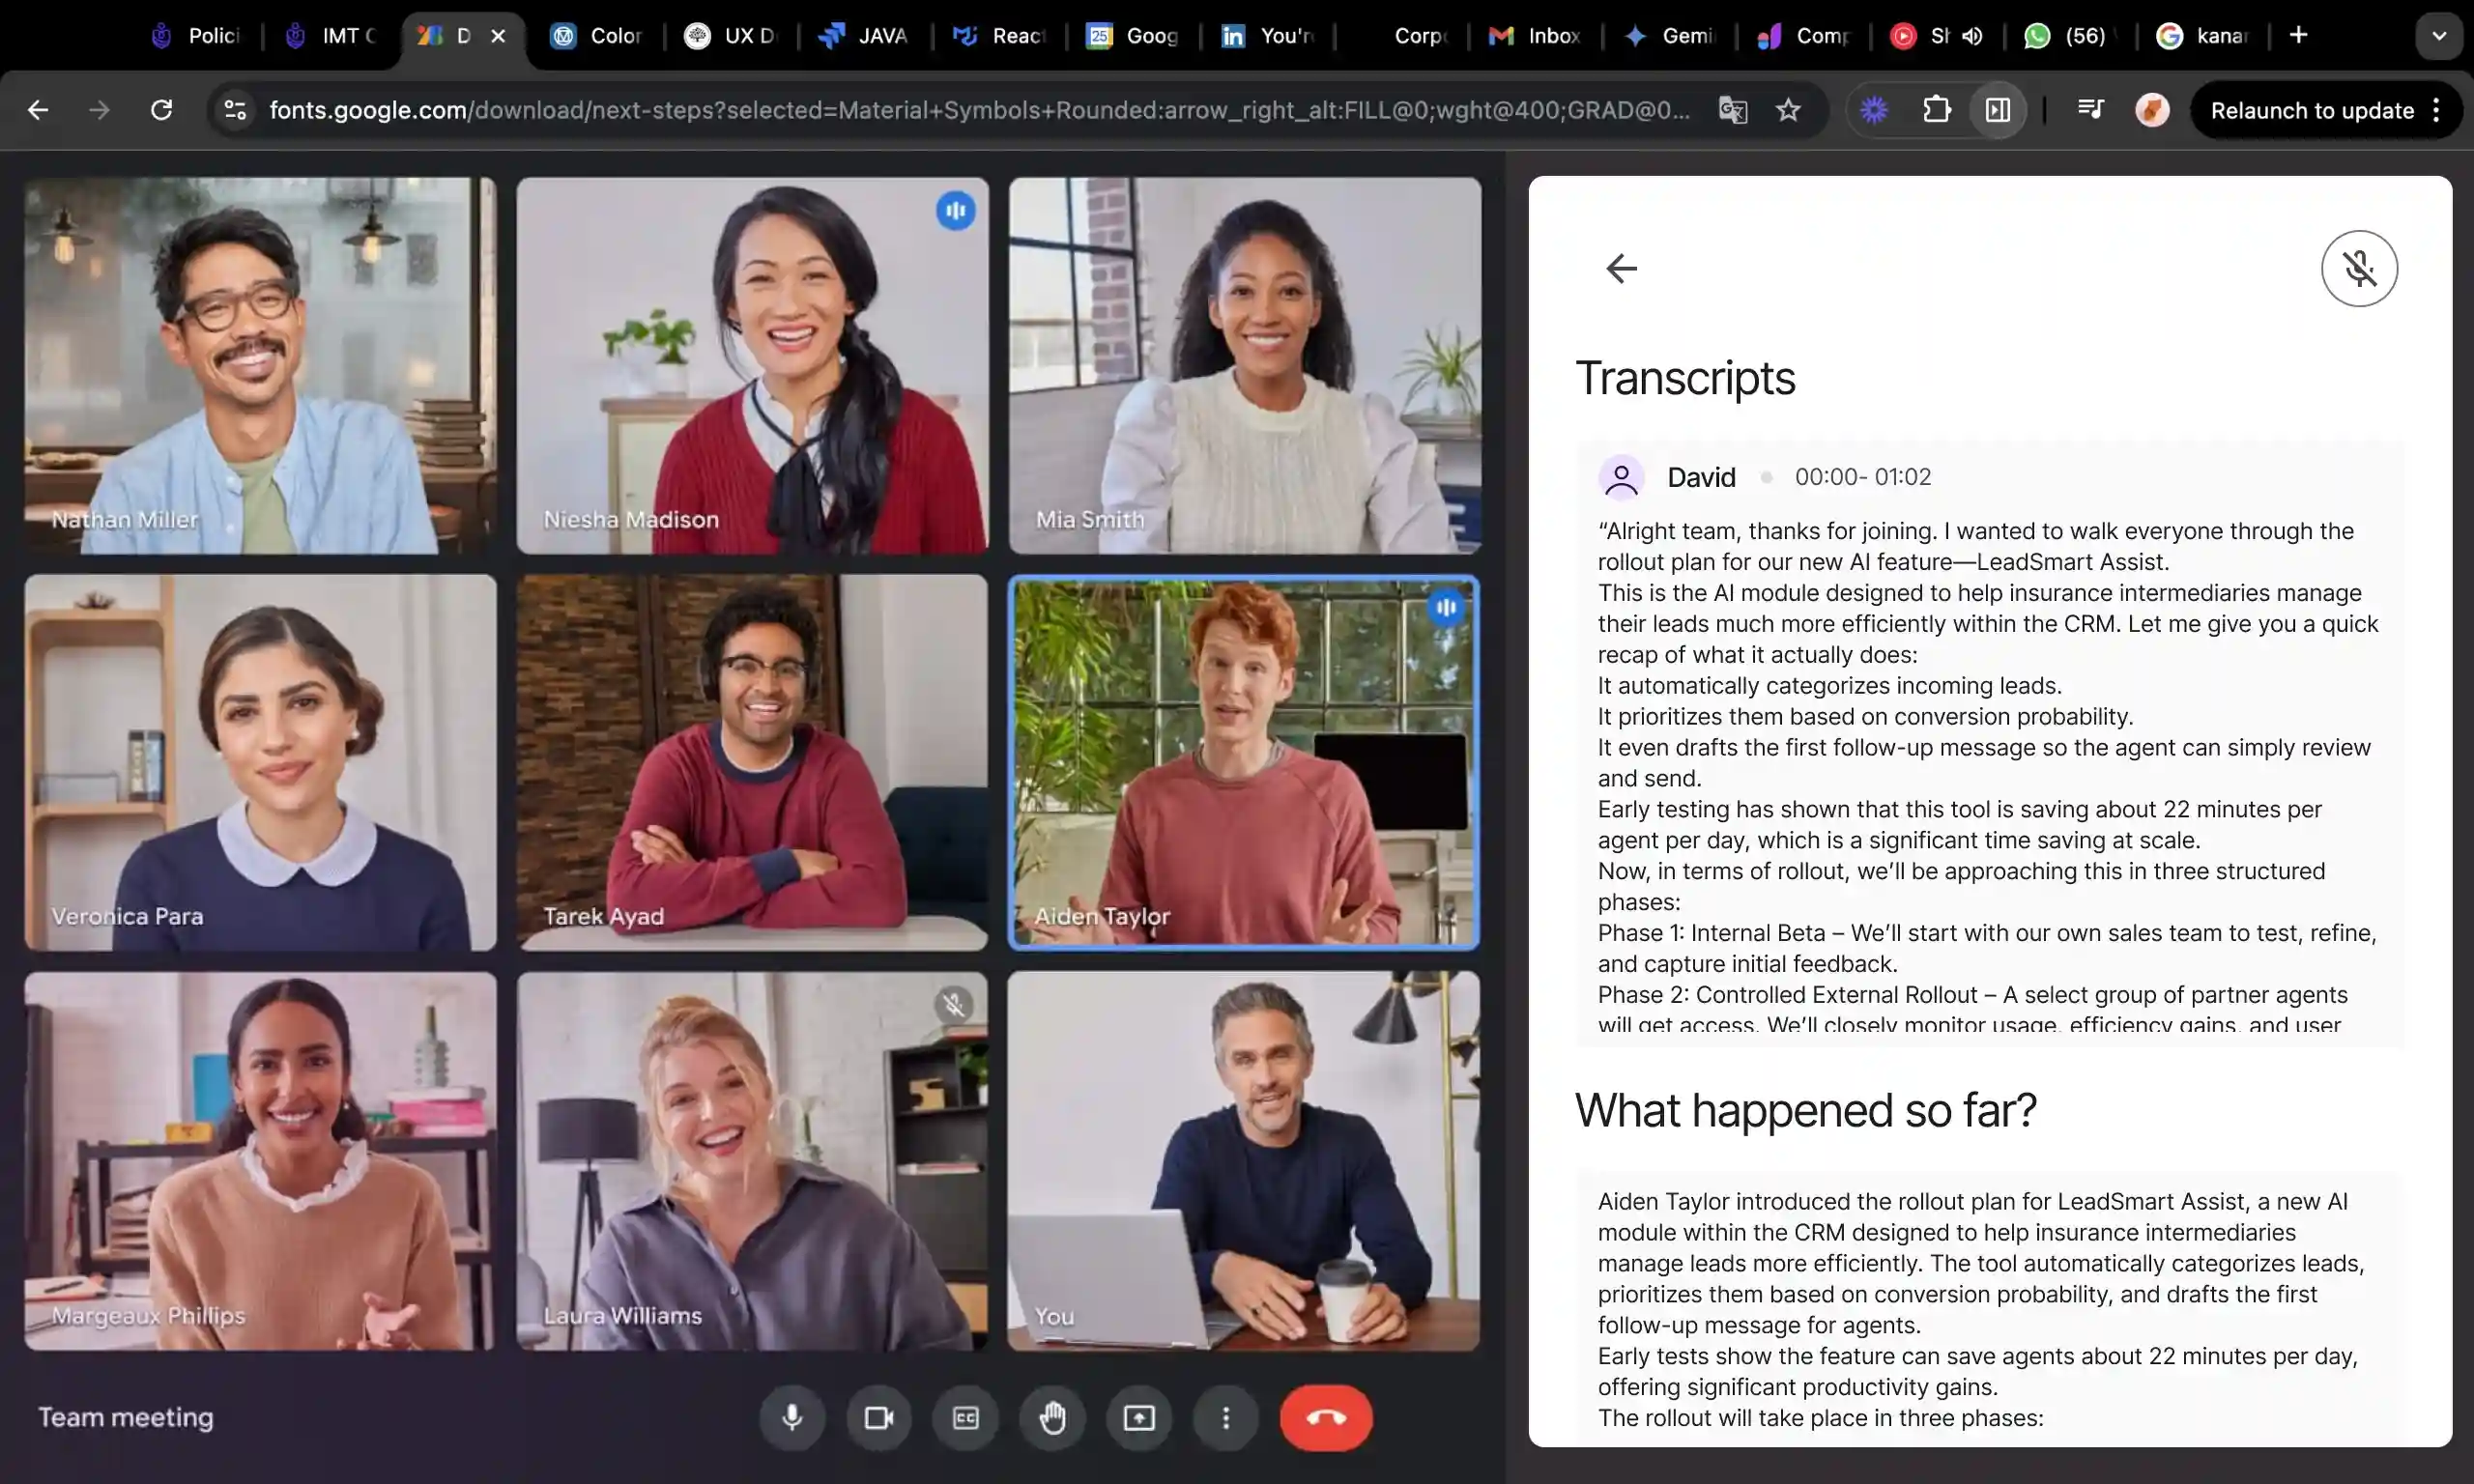The width and height of the screenshot is (2474, 1484).
Task: Switch to the Inbox Gmail tab
Action: (1535, 36)
